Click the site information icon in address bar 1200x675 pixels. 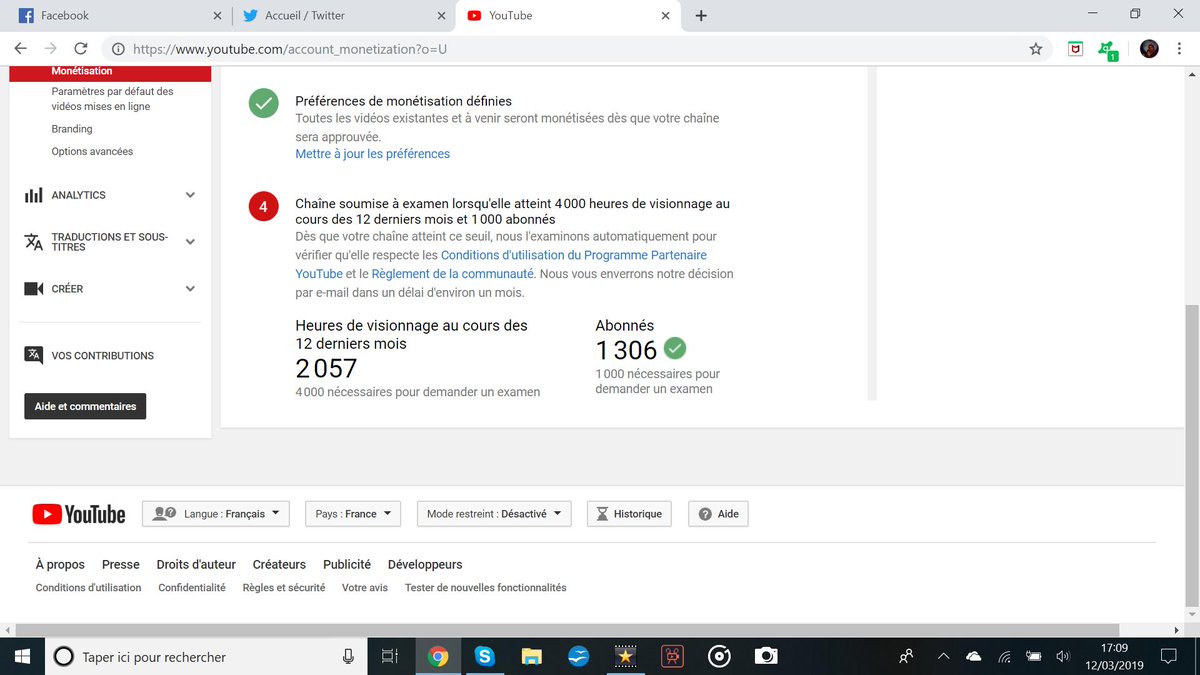[x=118, y=48]
